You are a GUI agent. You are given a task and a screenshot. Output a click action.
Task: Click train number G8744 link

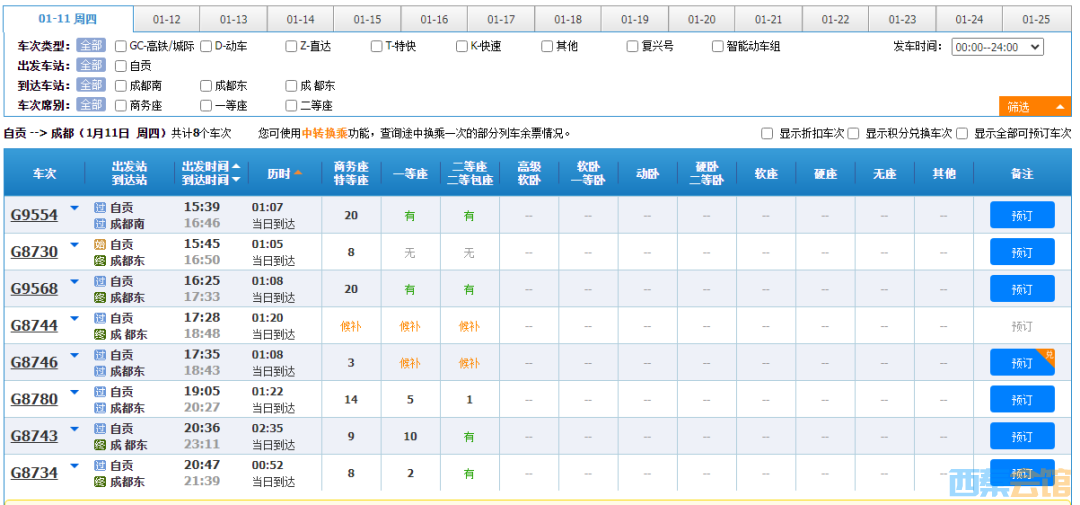[x=34, y=326]
